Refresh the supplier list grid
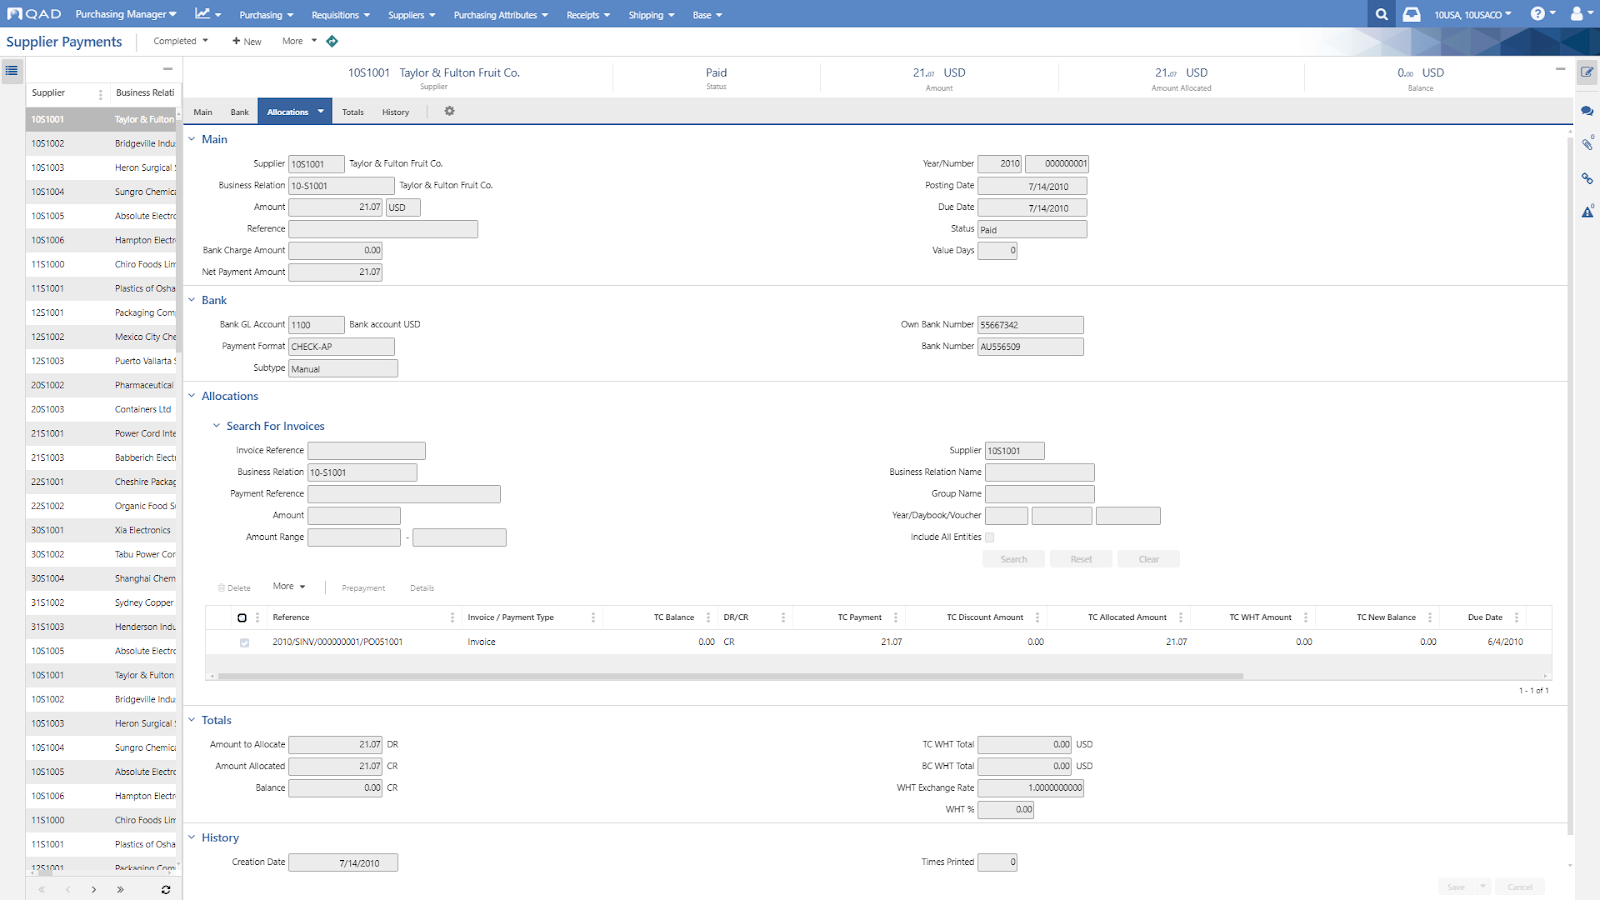This screenshot has width=1600, height=900. point(166,889)
